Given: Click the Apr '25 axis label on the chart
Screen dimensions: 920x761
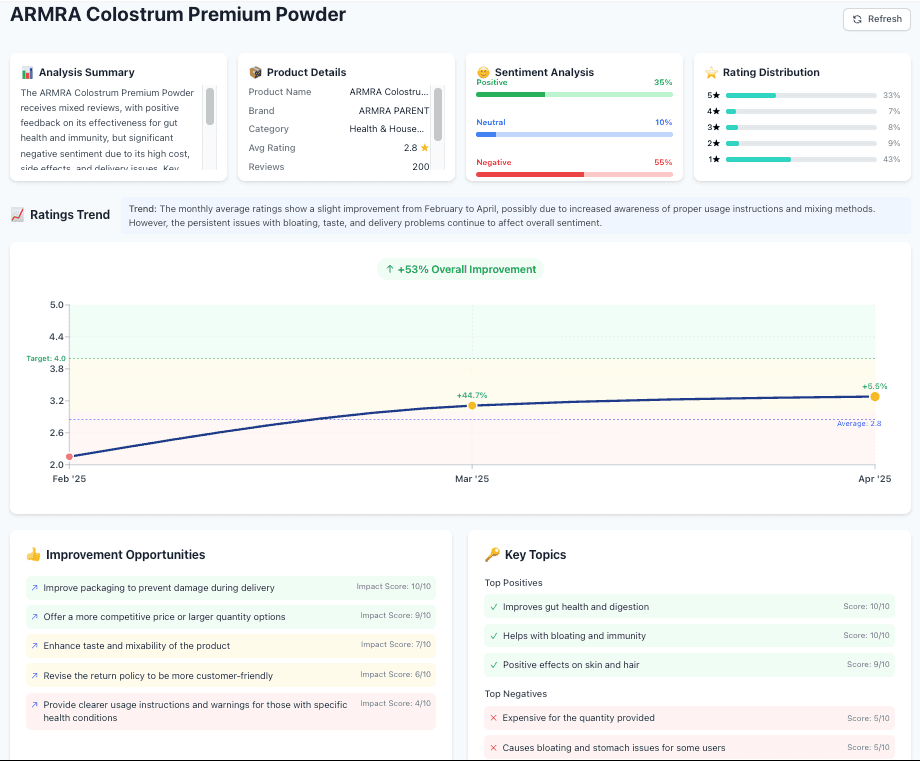Looking at the screenshot, I should [x=874, y=478].
